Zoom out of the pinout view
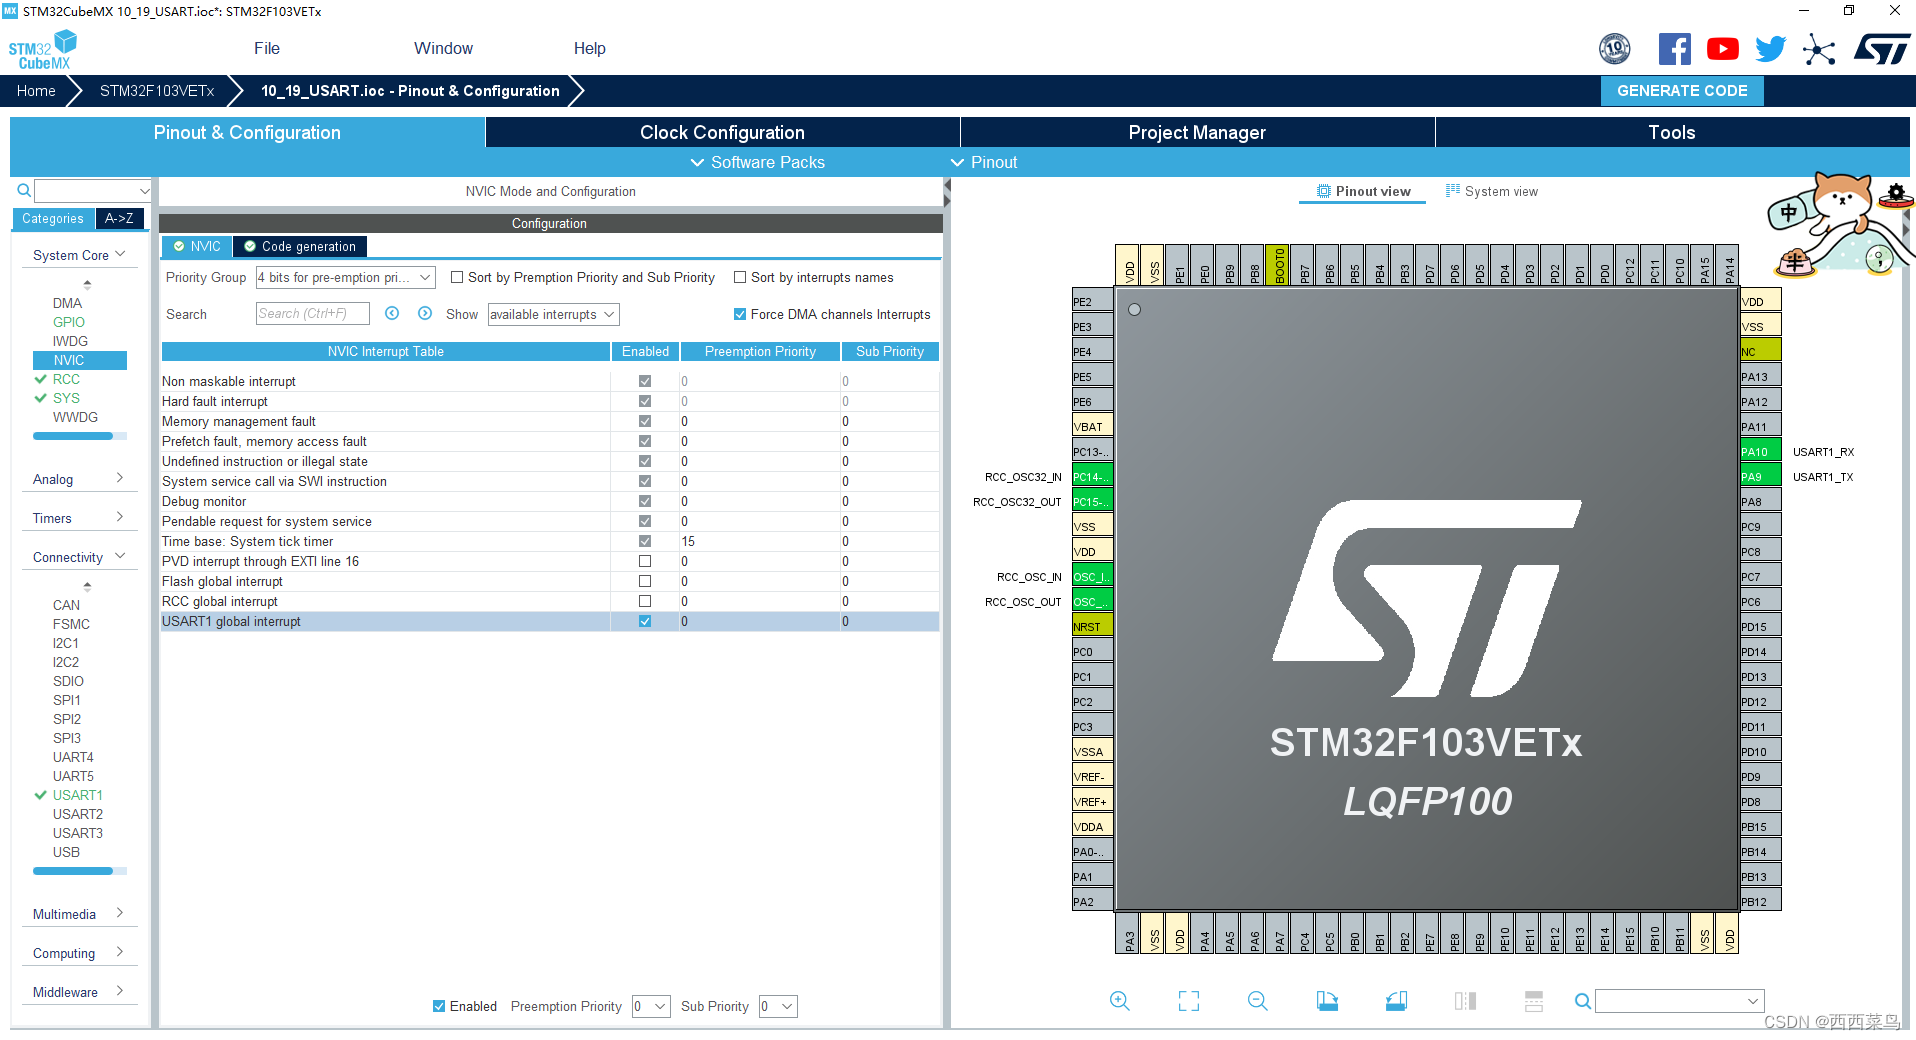 (1257, 1000)
